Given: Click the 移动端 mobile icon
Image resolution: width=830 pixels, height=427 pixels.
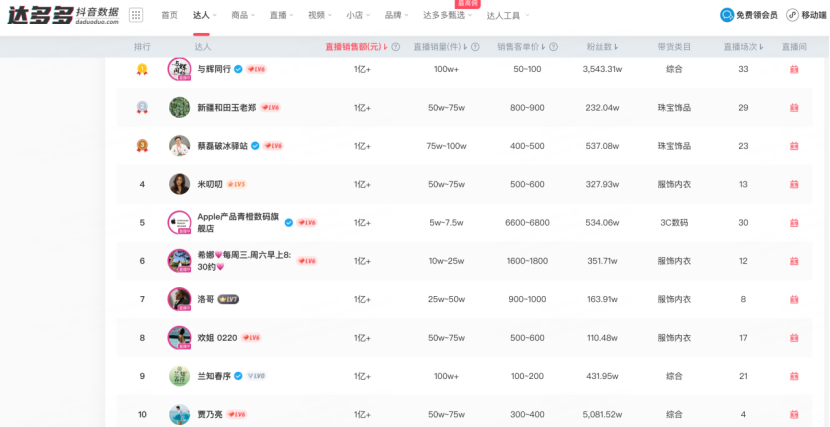Looking at the screenshot, I should [806, 15].
